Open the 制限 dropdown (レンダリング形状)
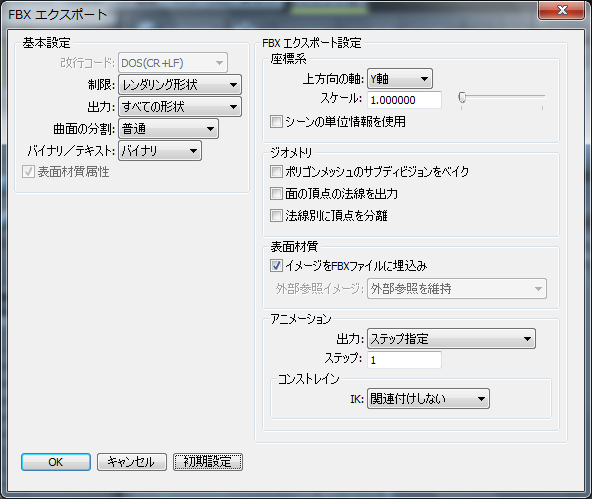Screen dimensions: 592x499 tap(180, 85)
